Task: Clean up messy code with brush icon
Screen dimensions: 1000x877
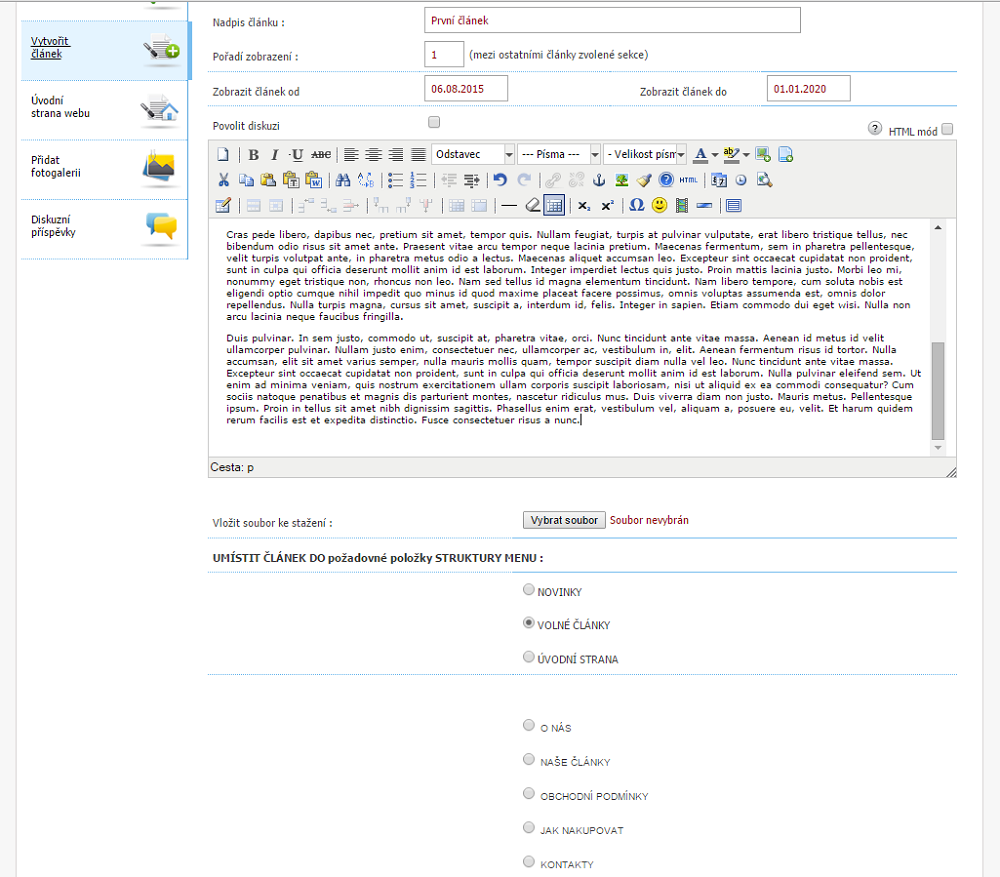Action: coord(644,180)
